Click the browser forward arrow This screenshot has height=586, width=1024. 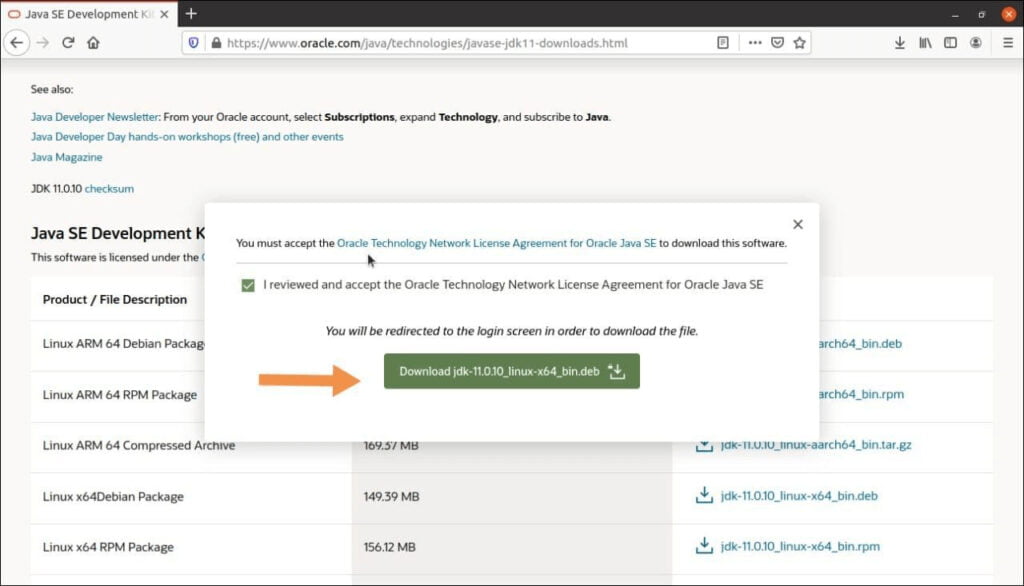[42, 43]
